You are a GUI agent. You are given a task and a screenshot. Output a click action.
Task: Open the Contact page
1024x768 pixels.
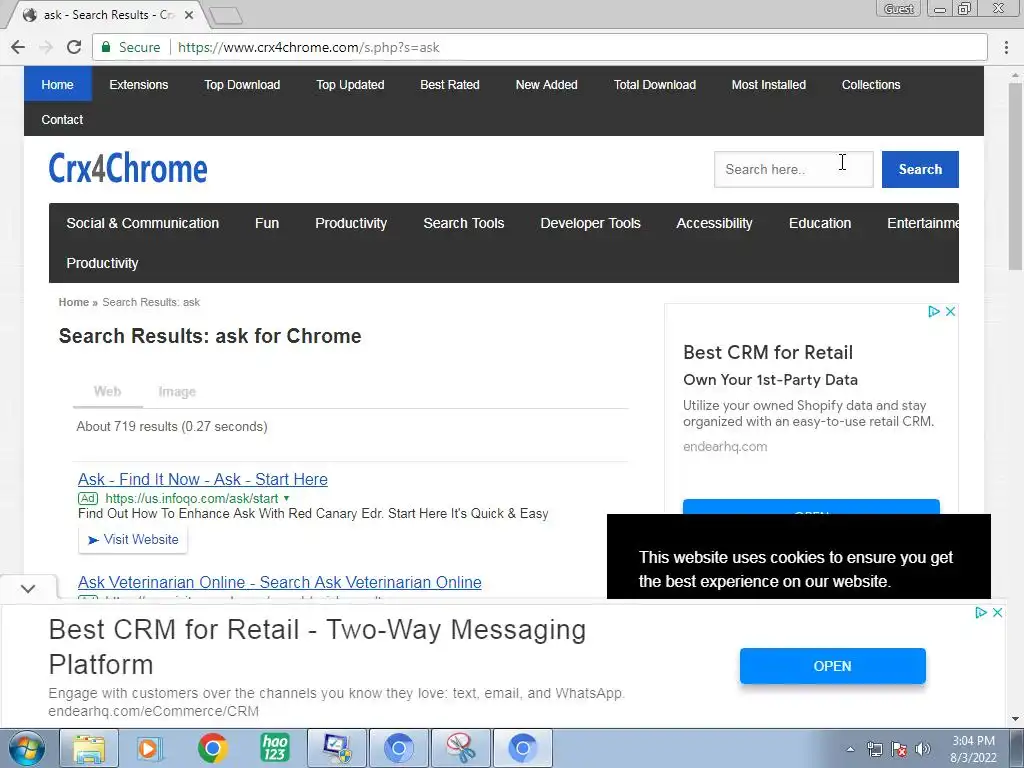click(62, 120)
